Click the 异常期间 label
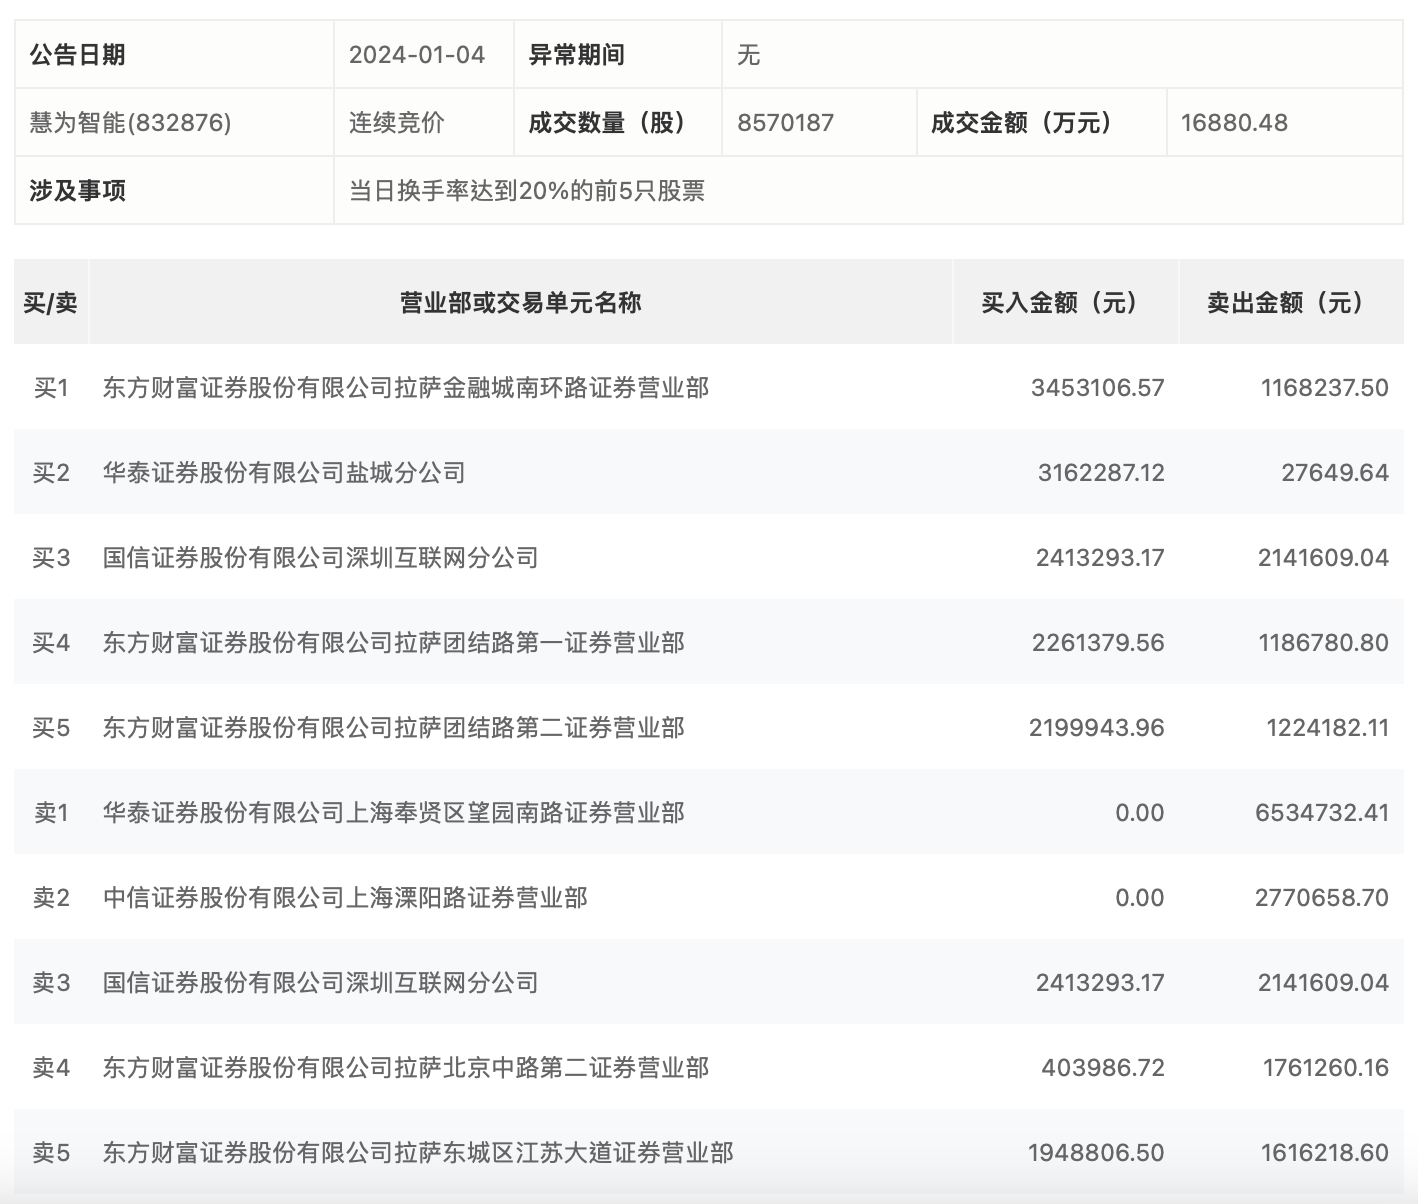Viewport: 1418px width, 1204px height. 577,54
